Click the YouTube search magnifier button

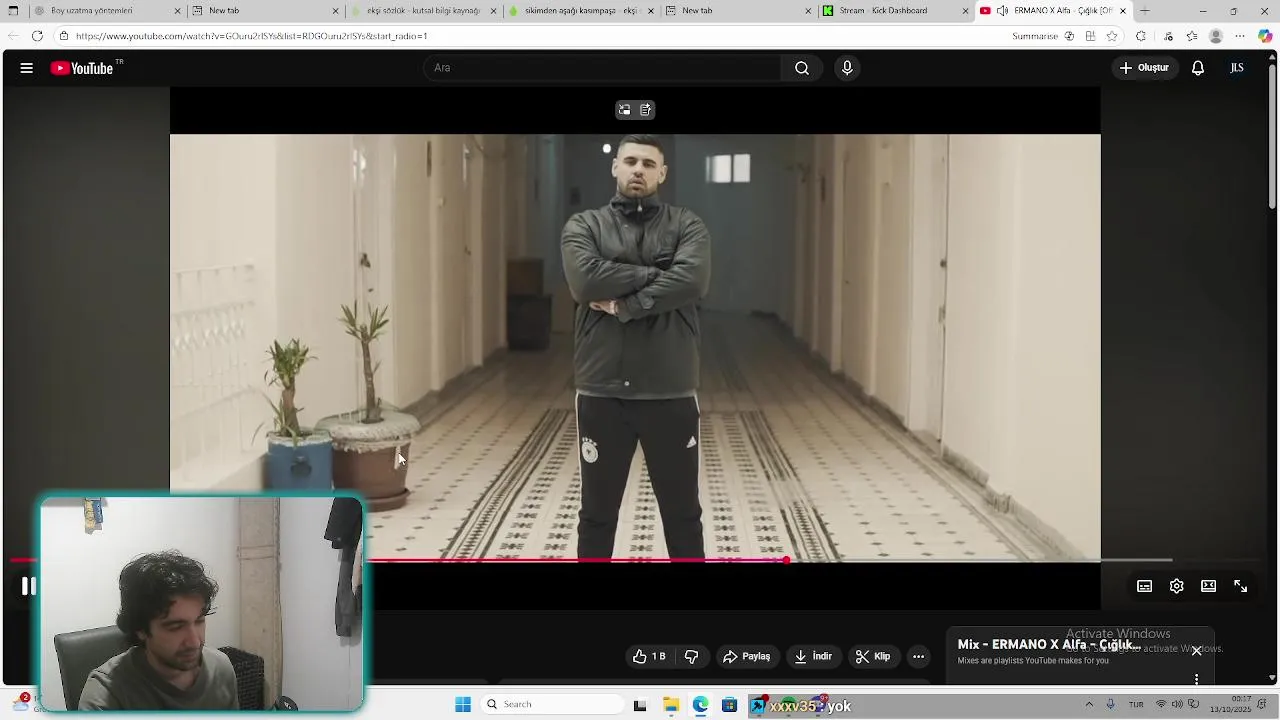802,68
